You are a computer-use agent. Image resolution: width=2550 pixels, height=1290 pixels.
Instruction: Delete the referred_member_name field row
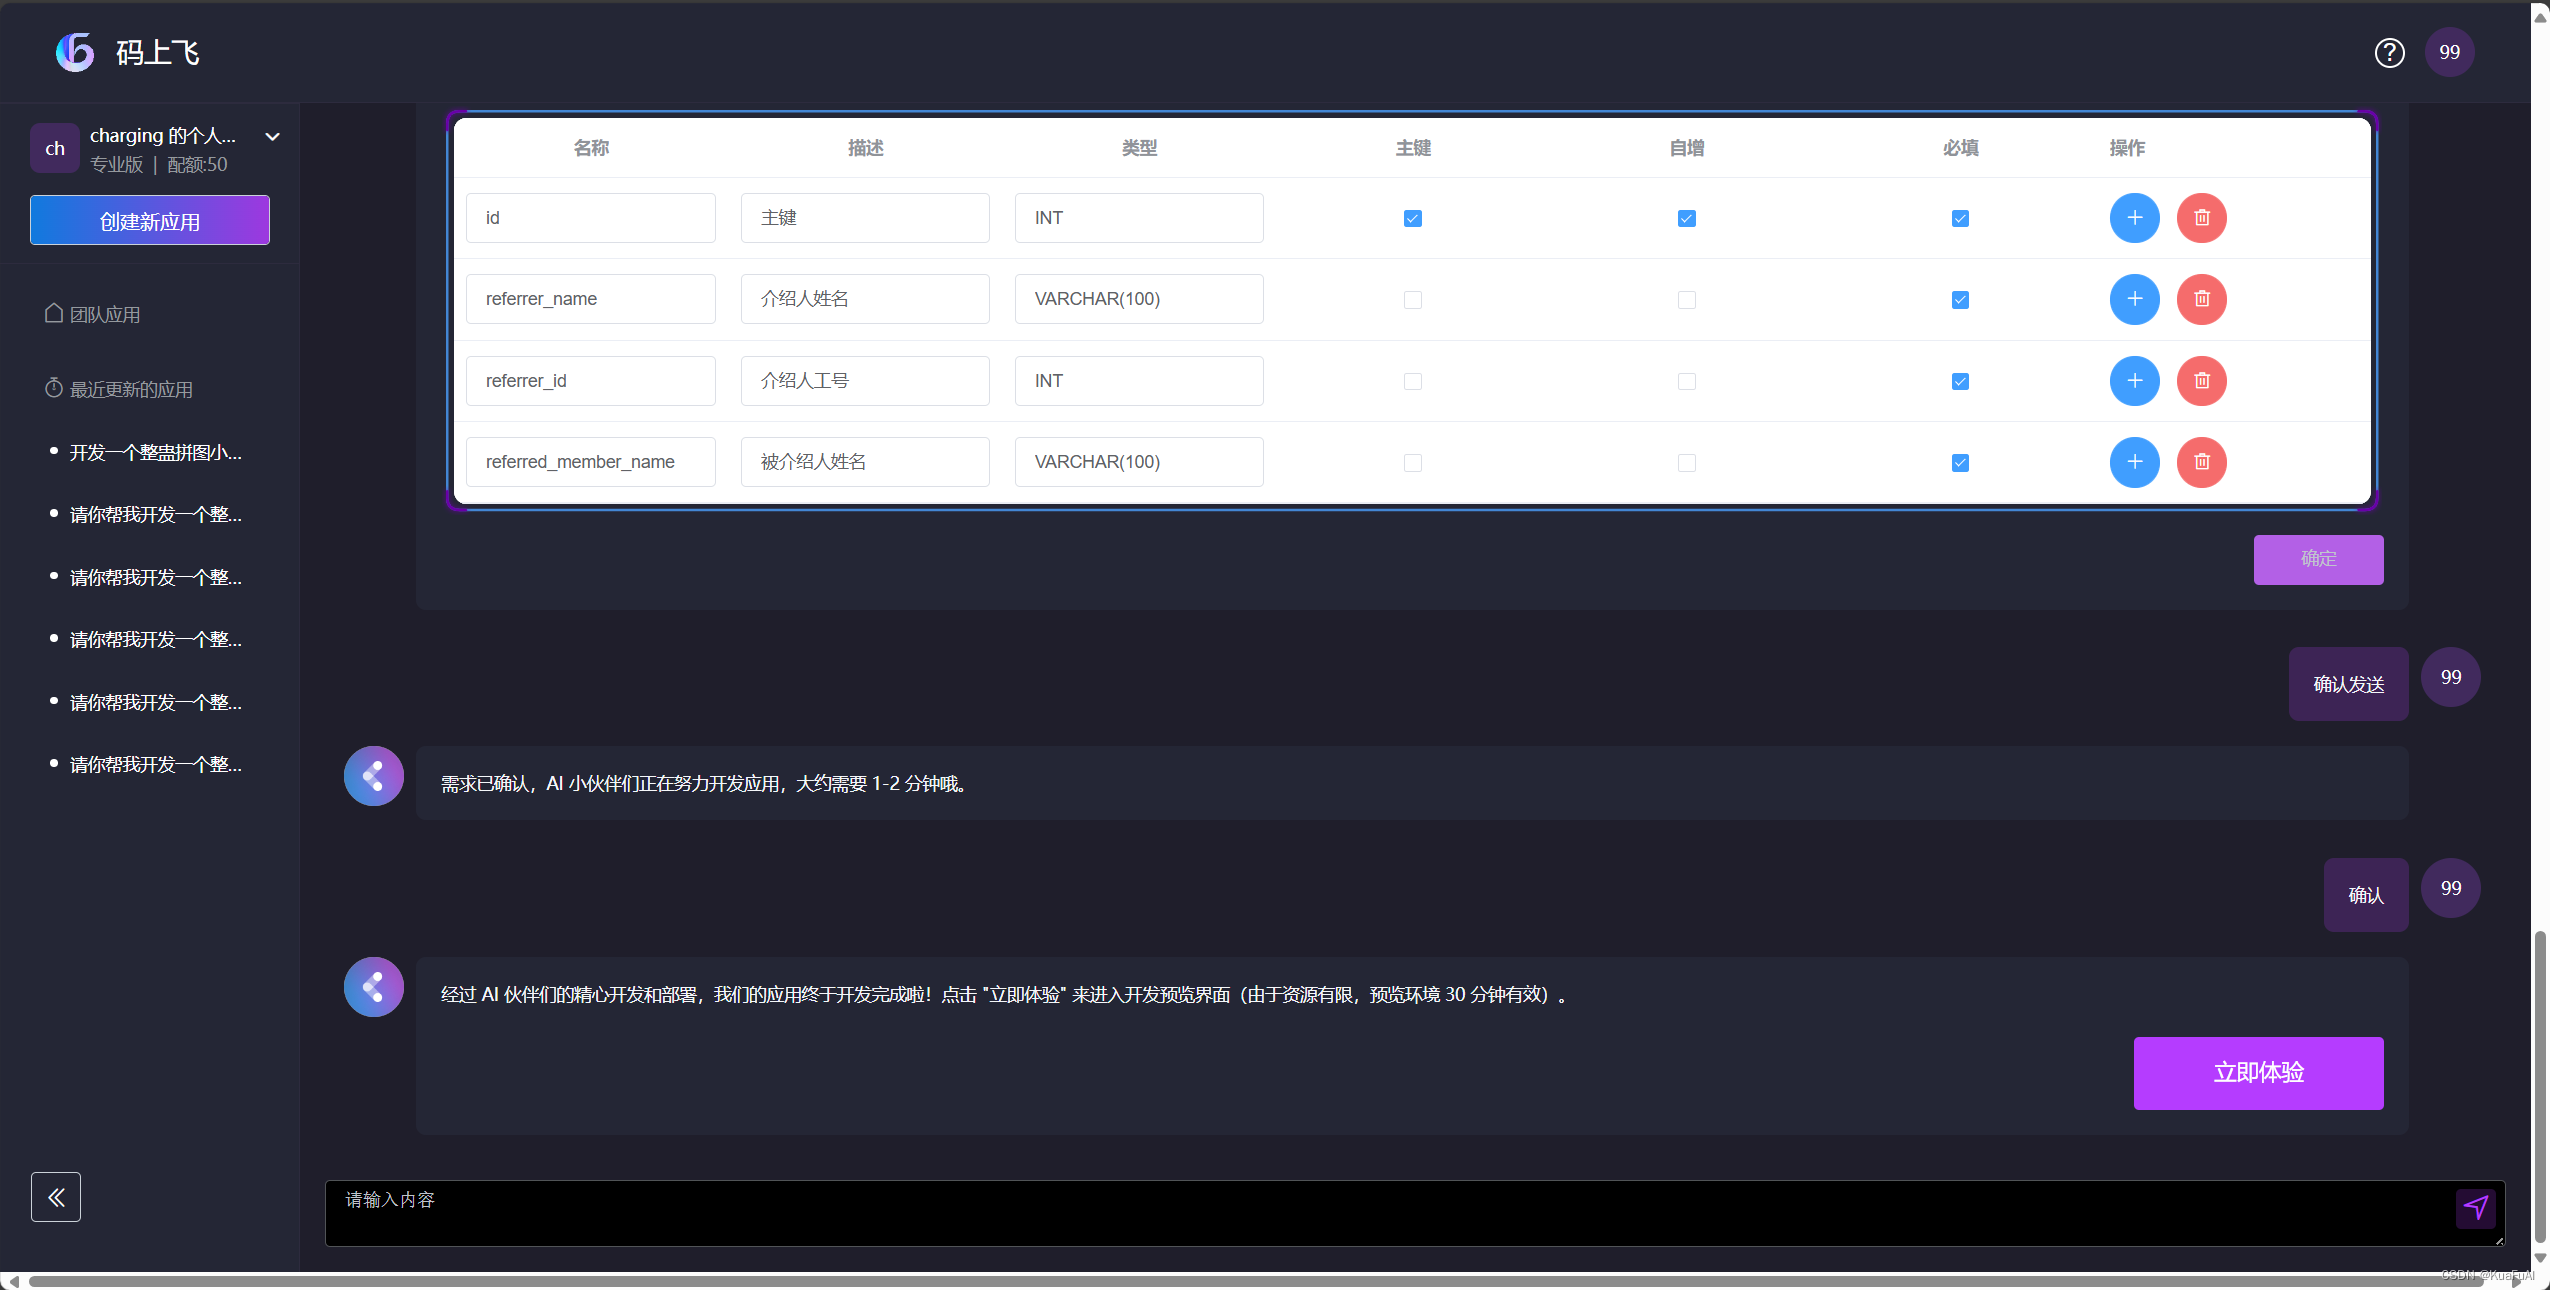(x=2201, y=462)
